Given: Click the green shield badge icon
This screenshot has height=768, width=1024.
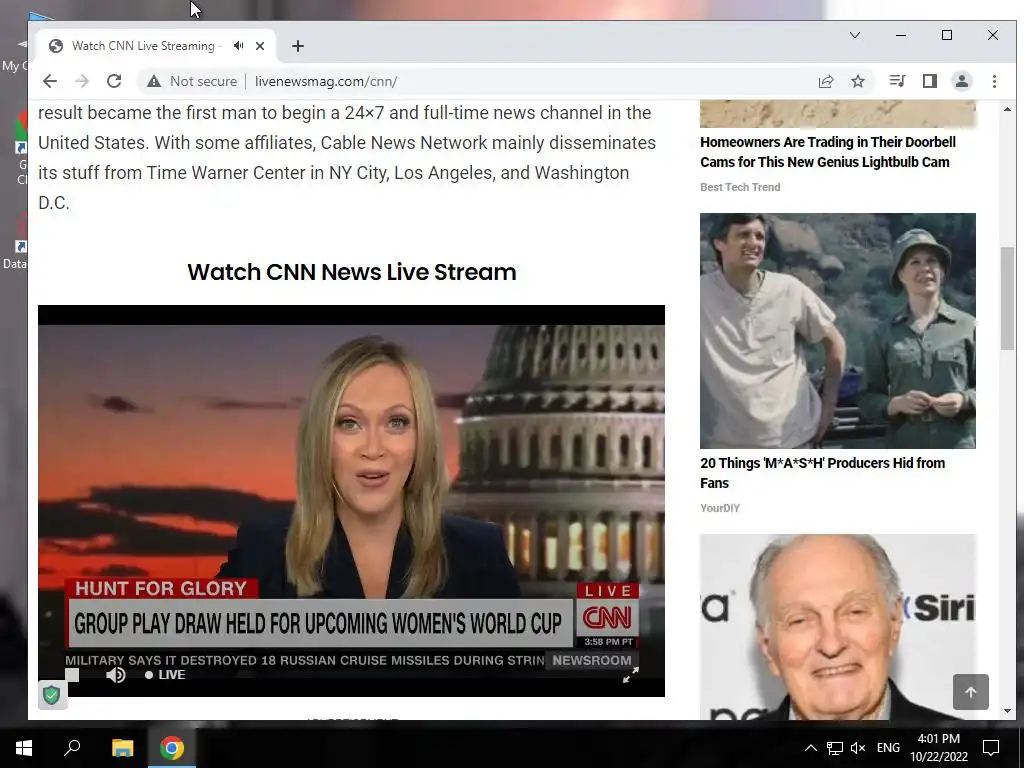Looking at the screenshot, I should click(x=52, y=695).
